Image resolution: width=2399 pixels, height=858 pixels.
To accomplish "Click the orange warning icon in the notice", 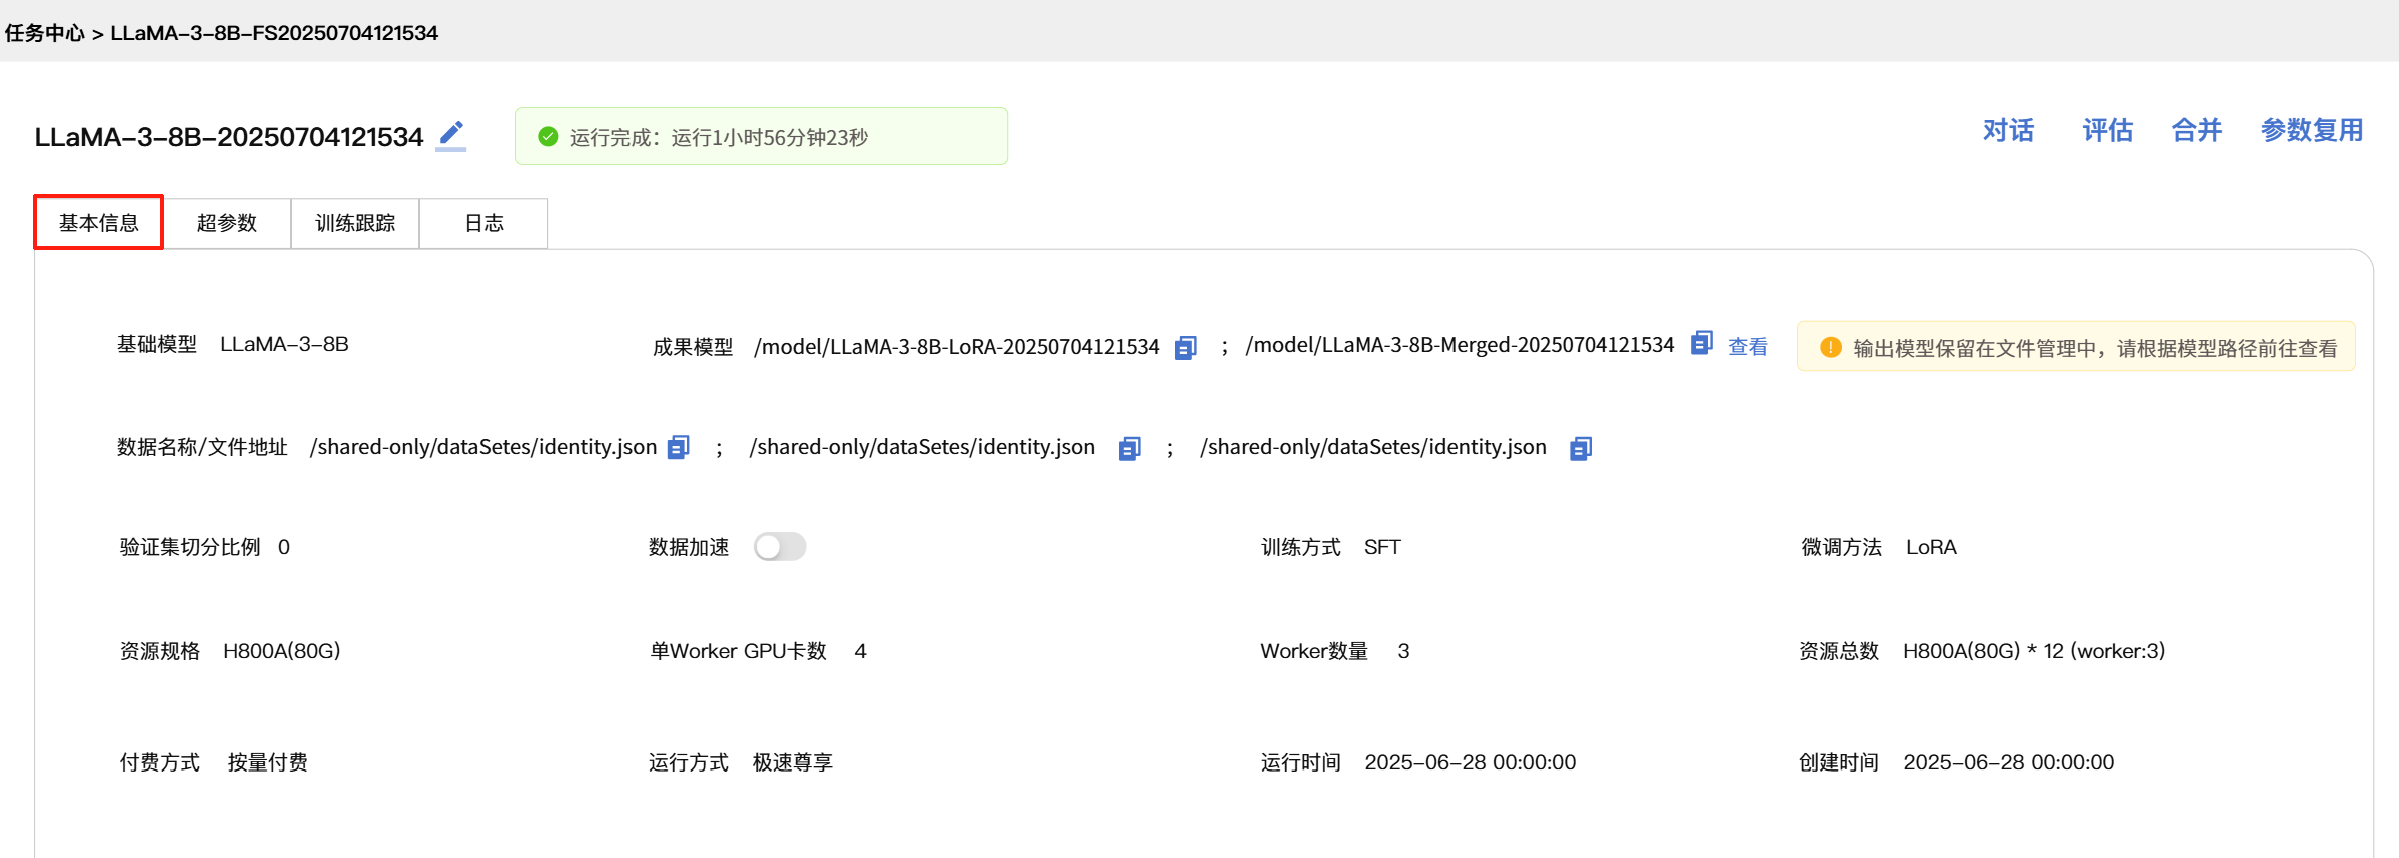I will pyautogui.click(x=1830, y=347).
